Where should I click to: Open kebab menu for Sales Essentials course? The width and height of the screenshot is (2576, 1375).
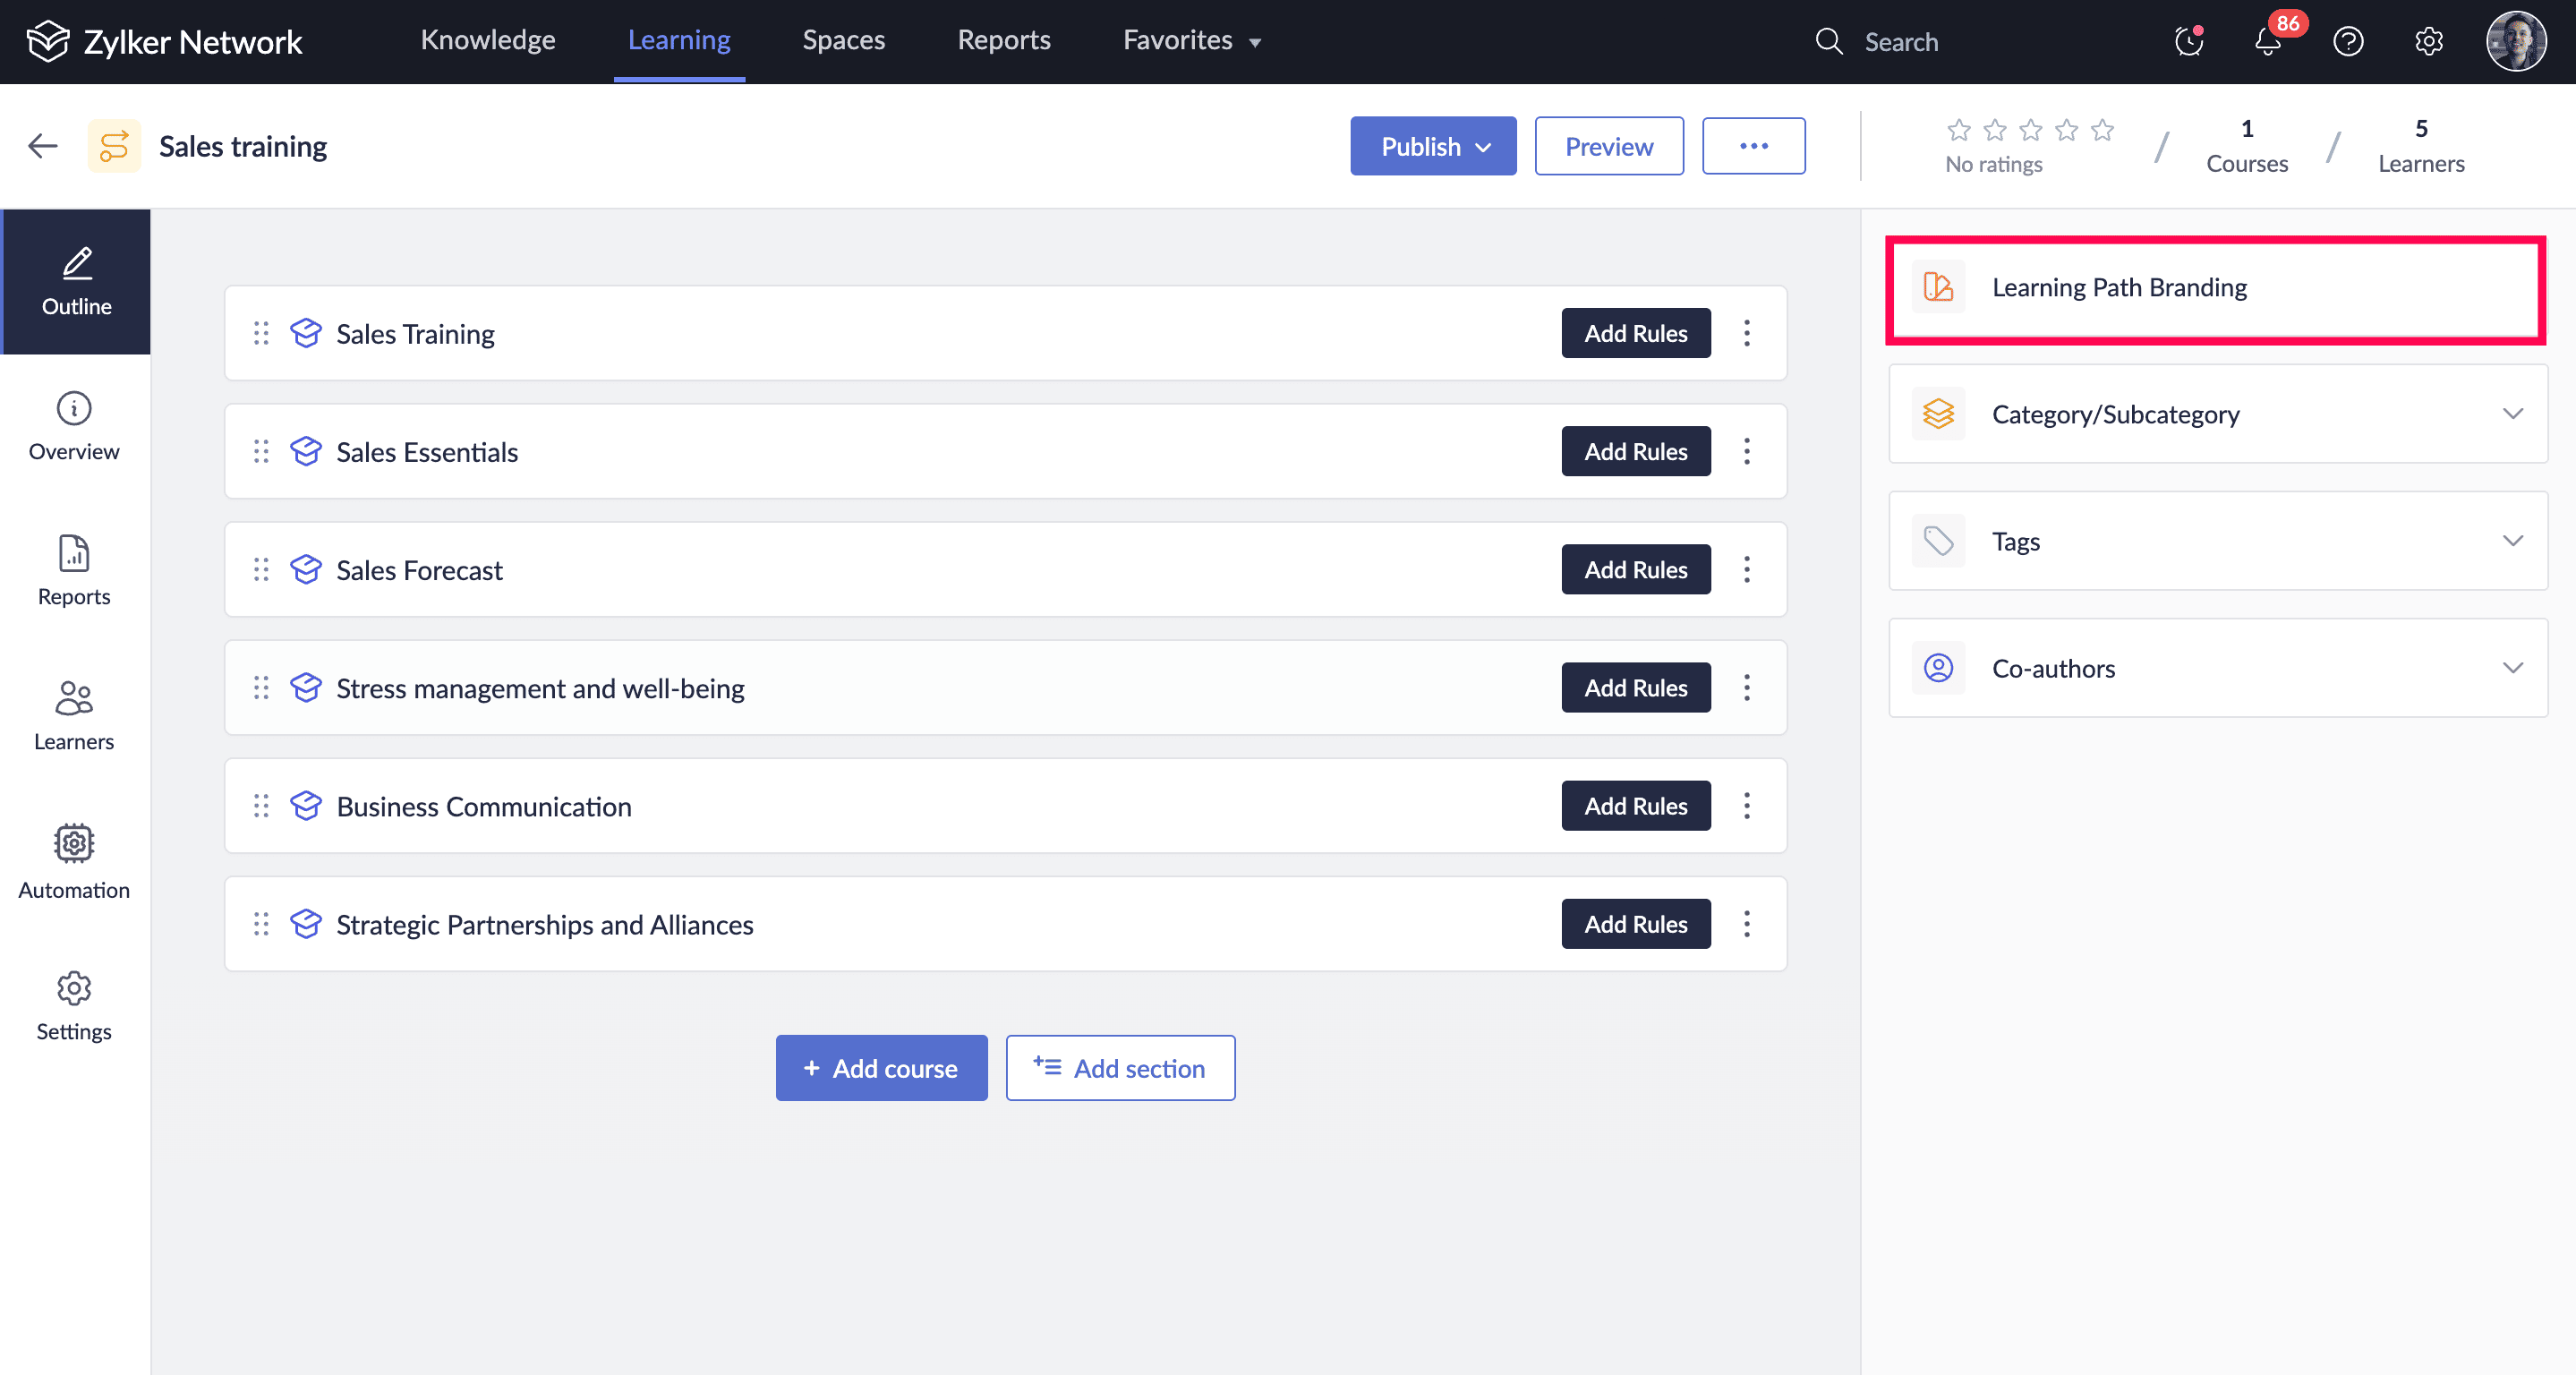pos(1746,452)
